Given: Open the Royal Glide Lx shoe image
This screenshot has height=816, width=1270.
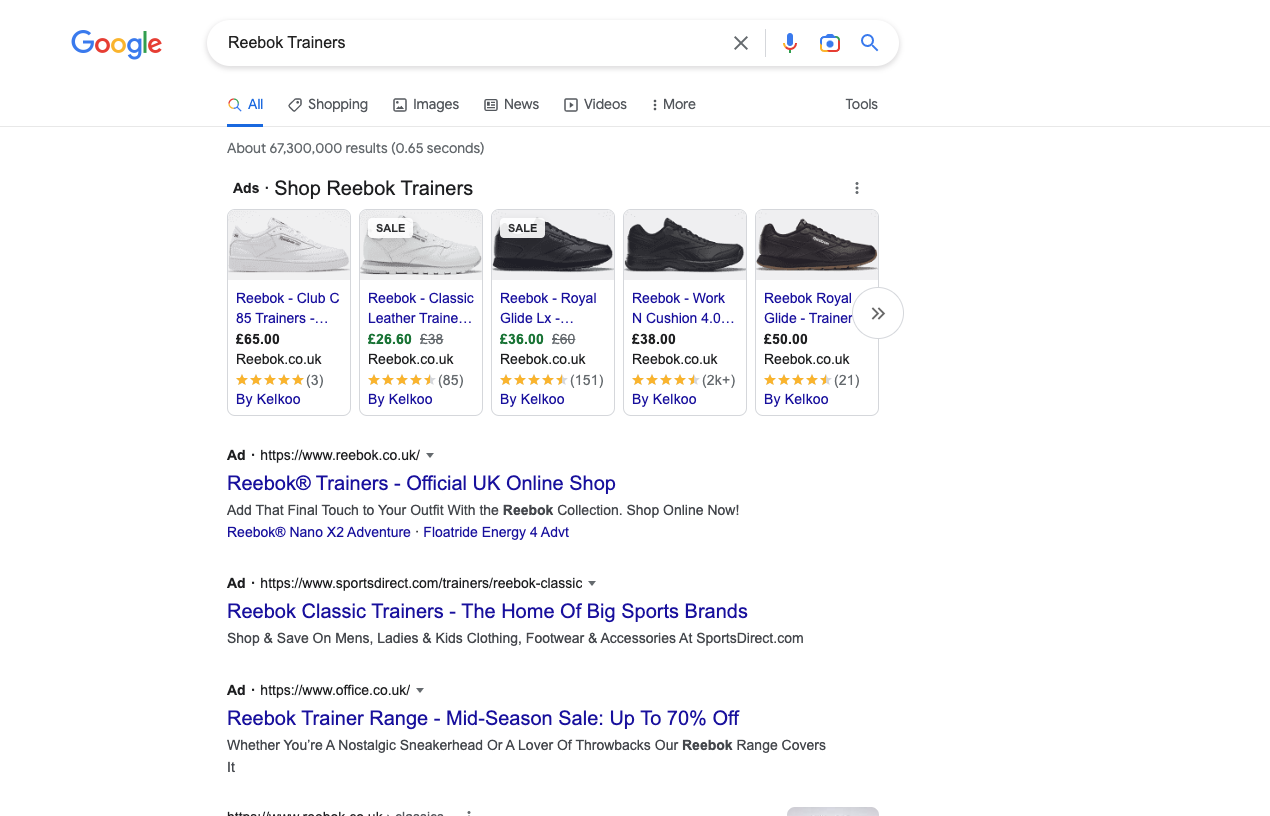Looking at the screenshot, I should click(x=553, y=245).
